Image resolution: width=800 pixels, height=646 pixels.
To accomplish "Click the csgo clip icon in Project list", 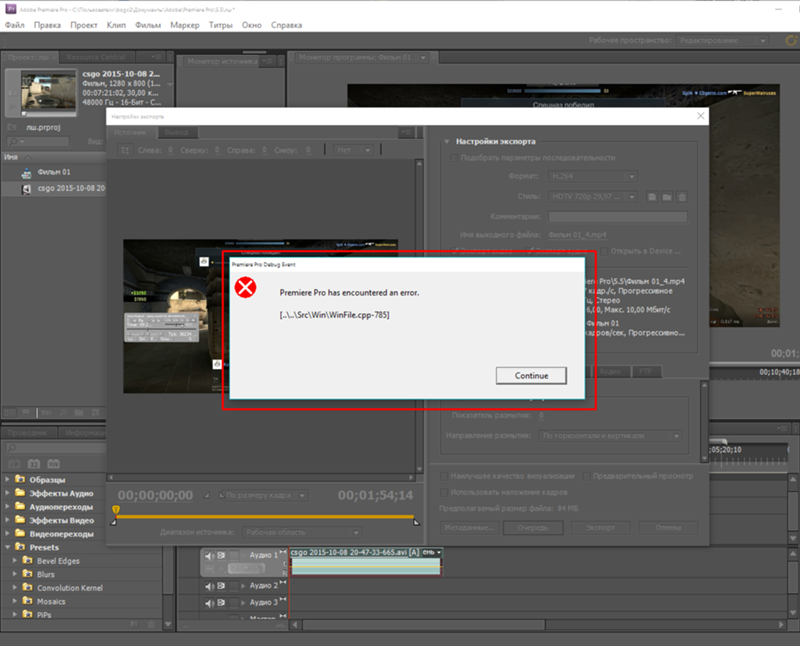I will click(x=27, y=189).
